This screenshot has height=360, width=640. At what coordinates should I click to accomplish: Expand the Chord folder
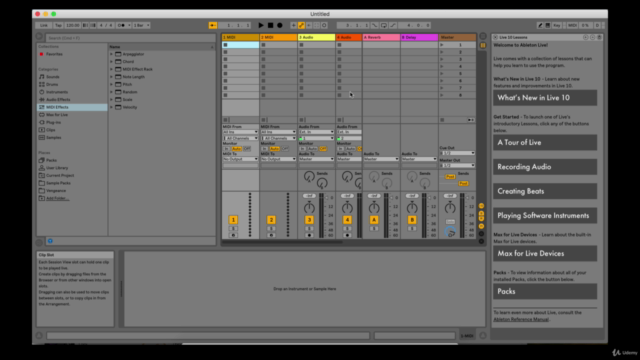[111, 62]
